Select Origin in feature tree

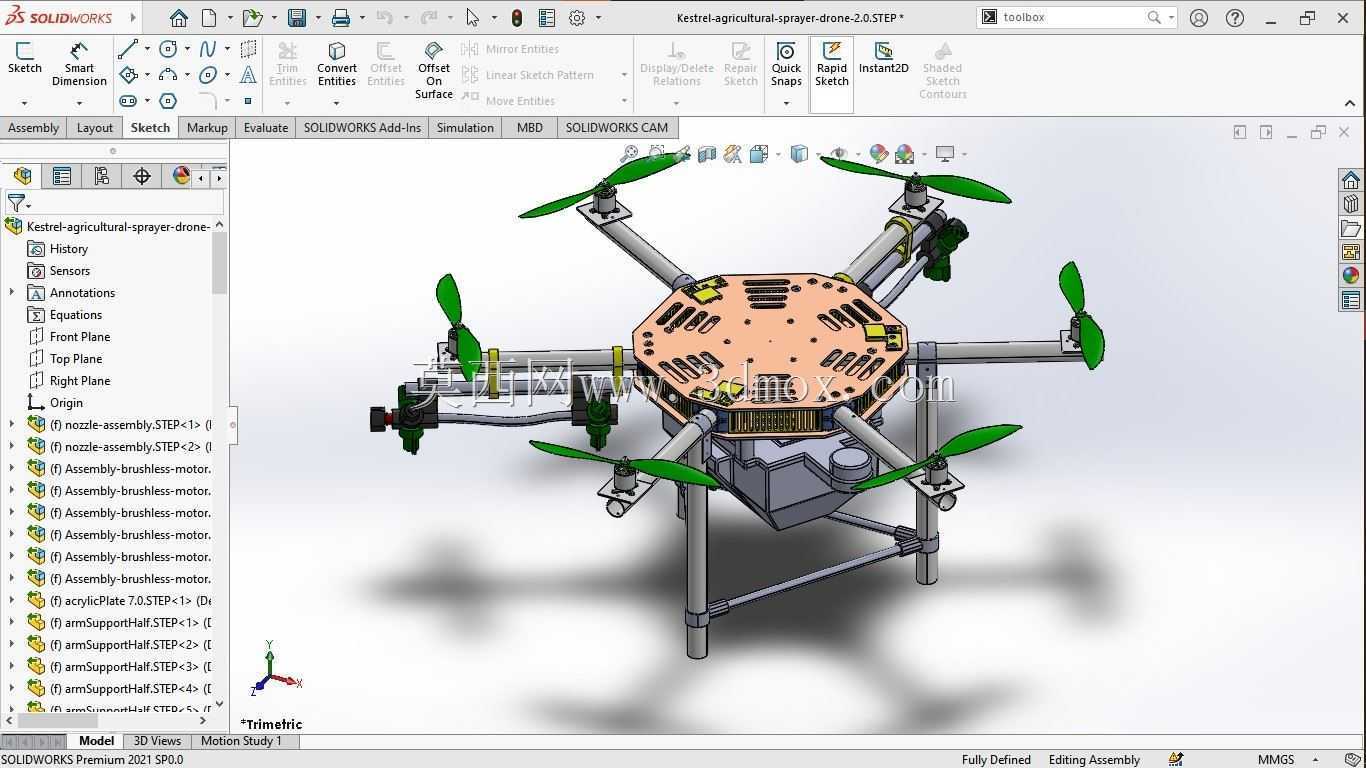pos(66,403)
